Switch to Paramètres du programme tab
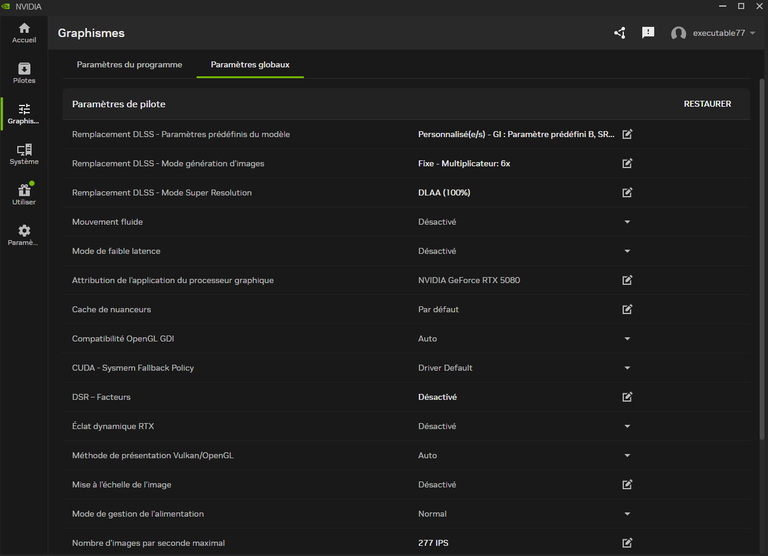 coord(129,65)
